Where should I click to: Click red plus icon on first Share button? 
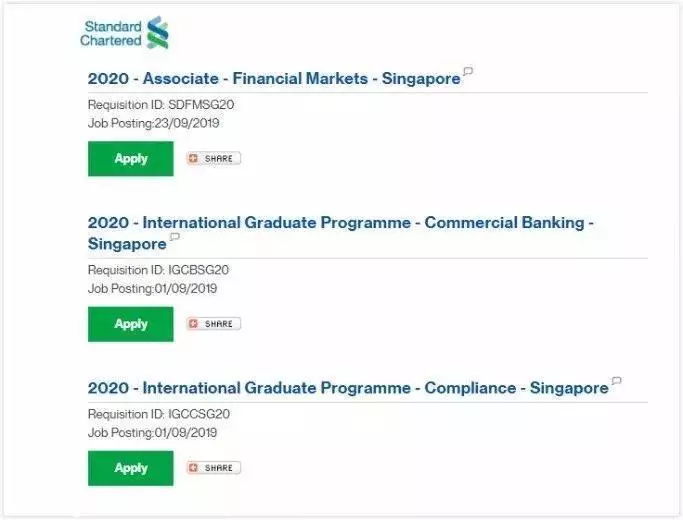193,159
